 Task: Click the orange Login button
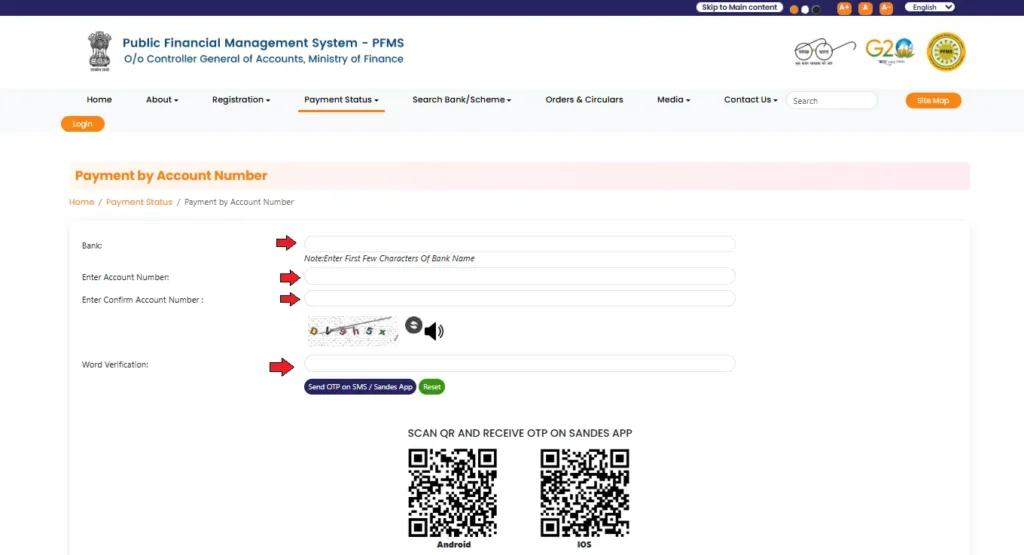coord(82,124)
